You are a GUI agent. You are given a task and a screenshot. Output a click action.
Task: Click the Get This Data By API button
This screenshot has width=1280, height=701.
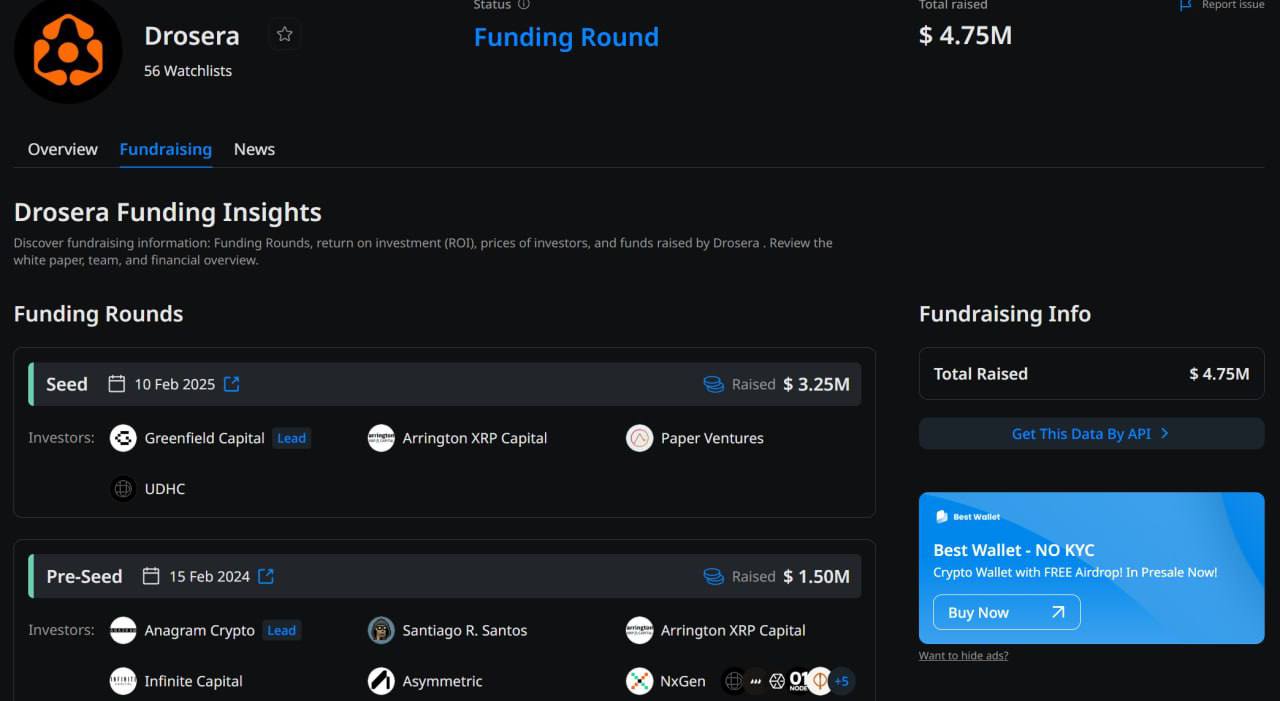point(1091,434)
